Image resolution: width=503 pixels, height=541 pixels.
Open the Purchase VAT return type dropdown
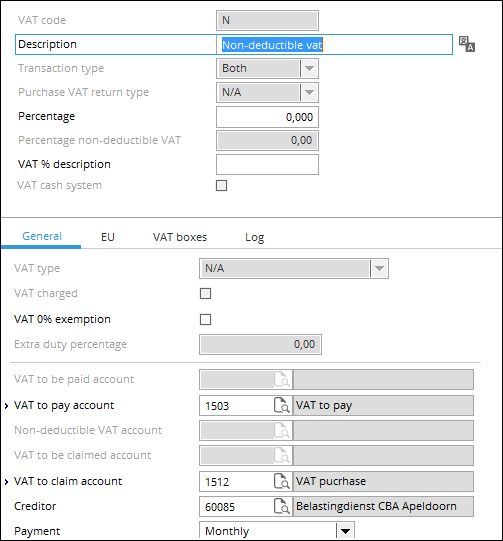309,92
